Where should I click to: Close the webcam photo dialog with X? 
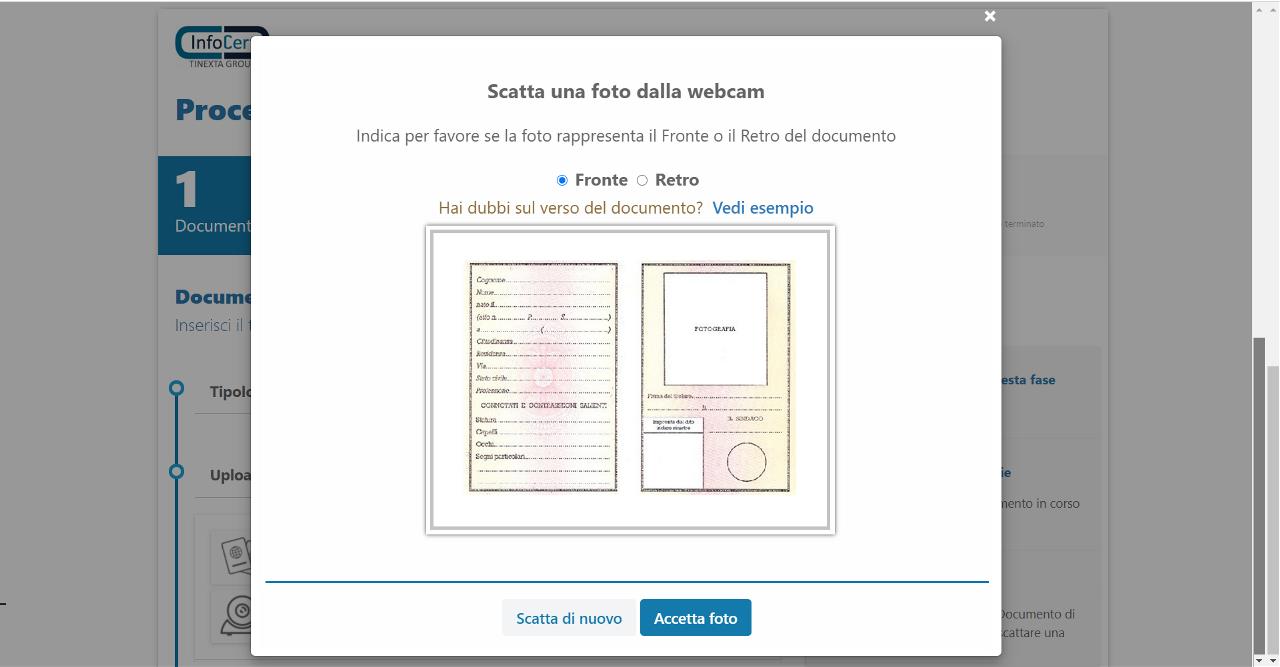[989, 16]
